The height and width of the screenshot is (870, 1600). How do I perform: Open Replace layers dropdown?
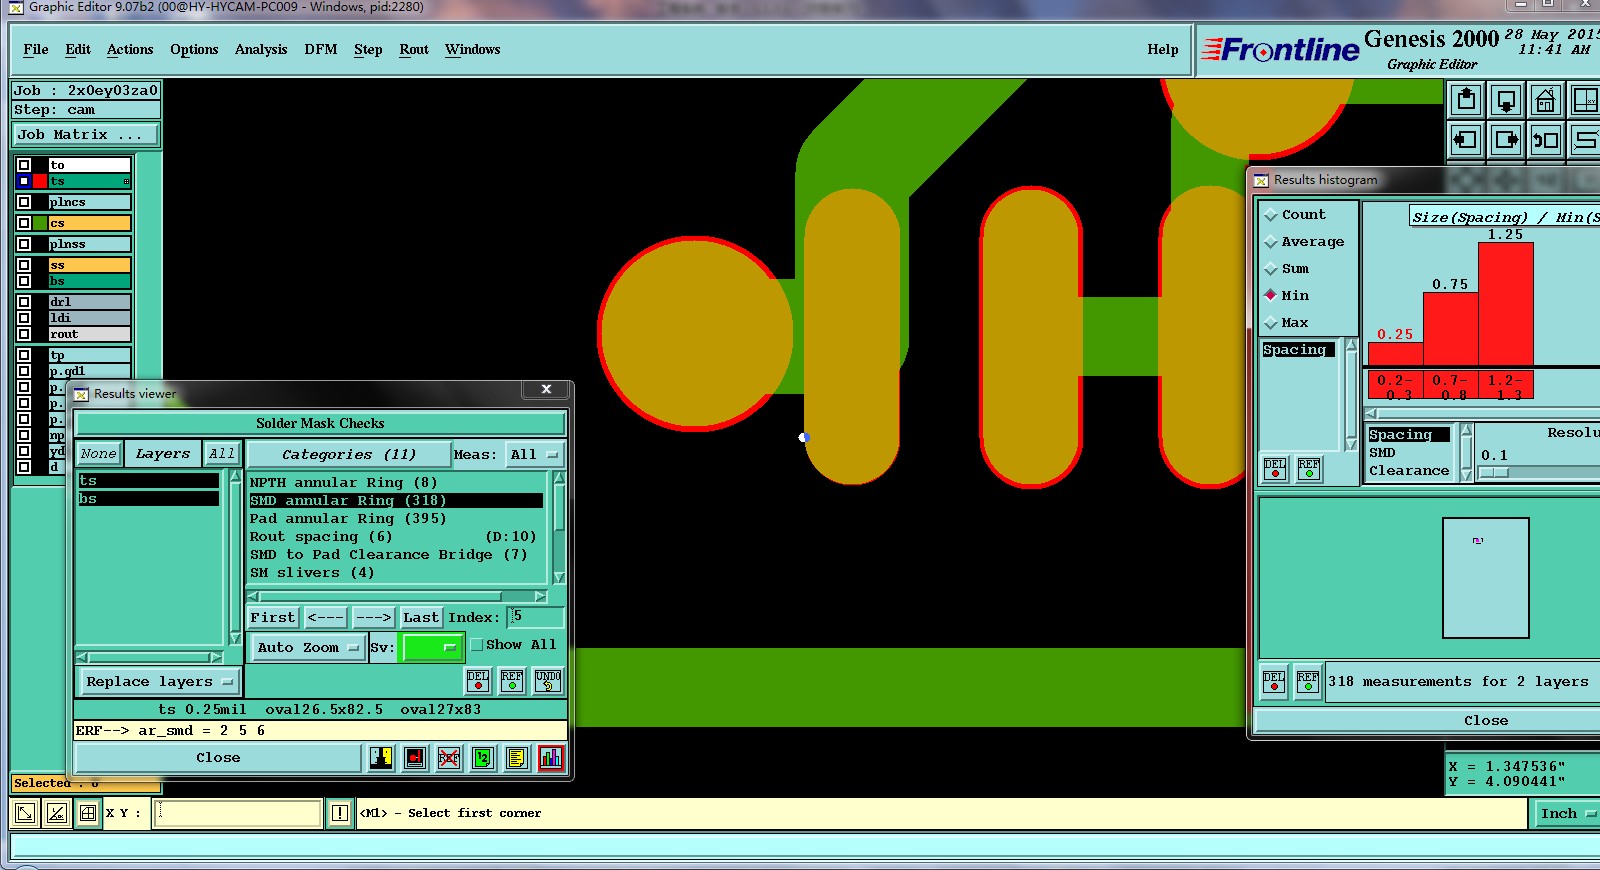point(159,682)
